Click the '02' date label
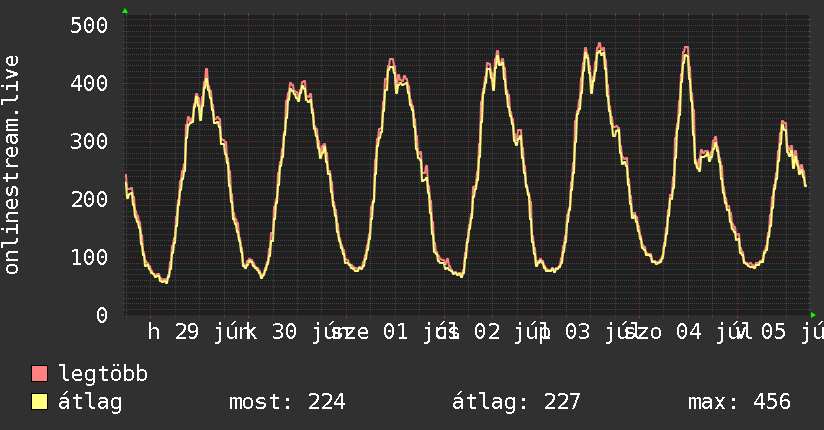 487,332
